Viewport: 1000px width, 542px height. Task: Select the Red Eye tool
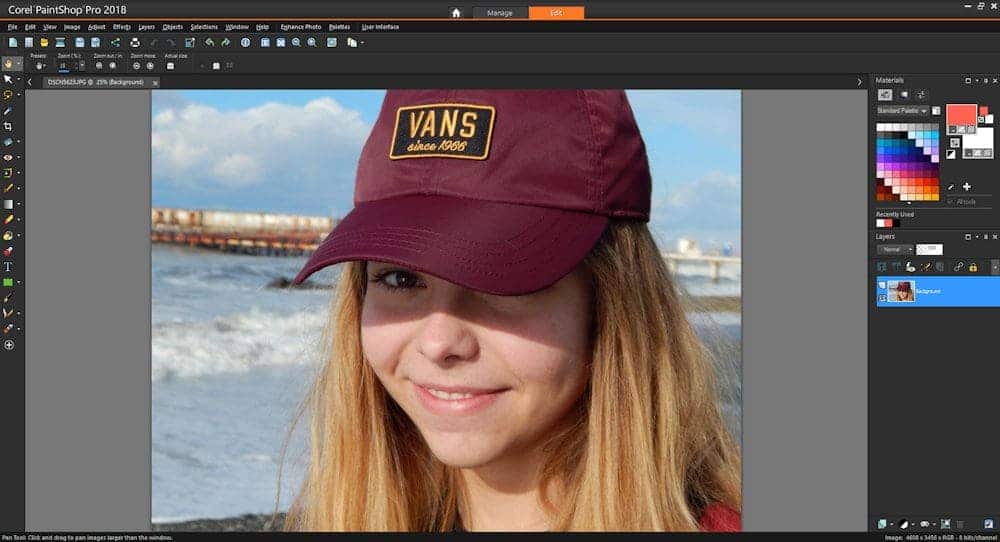click(8, 157)
